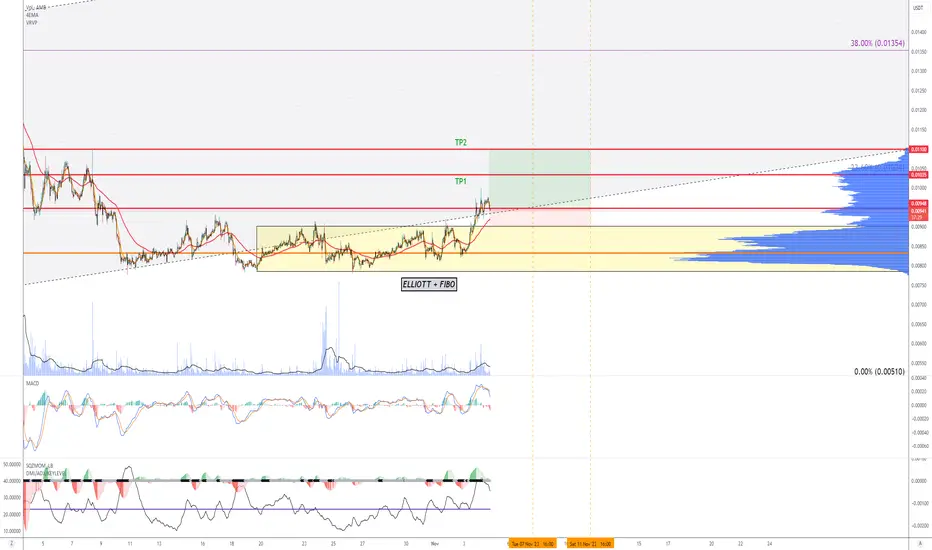Select the Vol AMB legend label

coord(36,8)
